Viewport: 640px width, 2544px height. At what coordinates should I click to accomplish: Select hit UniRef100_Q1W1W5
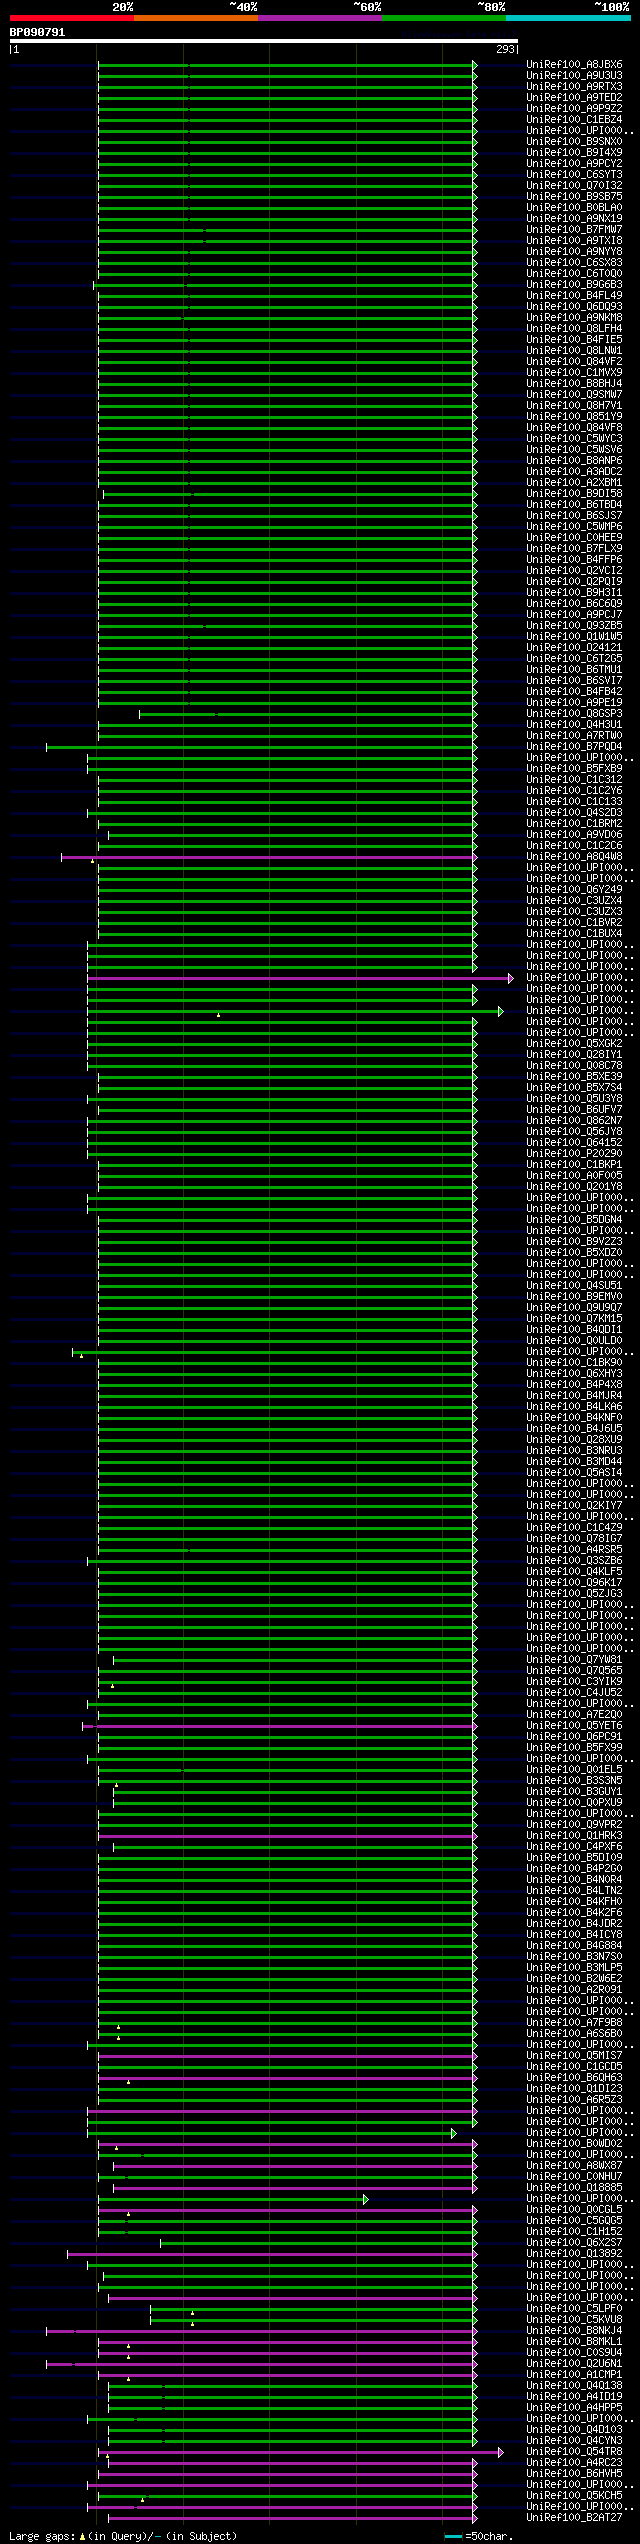click(574, 637)
